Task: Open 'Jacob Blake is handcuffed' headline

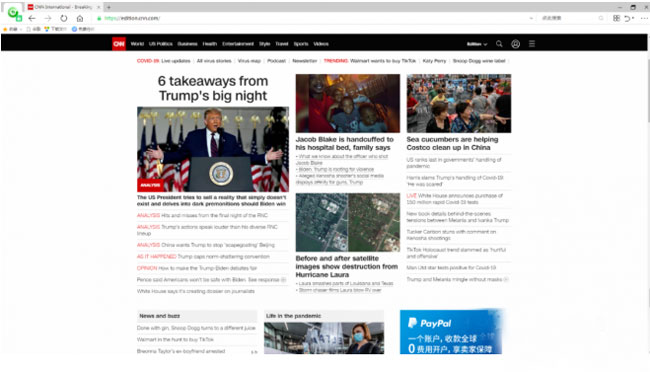Action: [344, 143]
